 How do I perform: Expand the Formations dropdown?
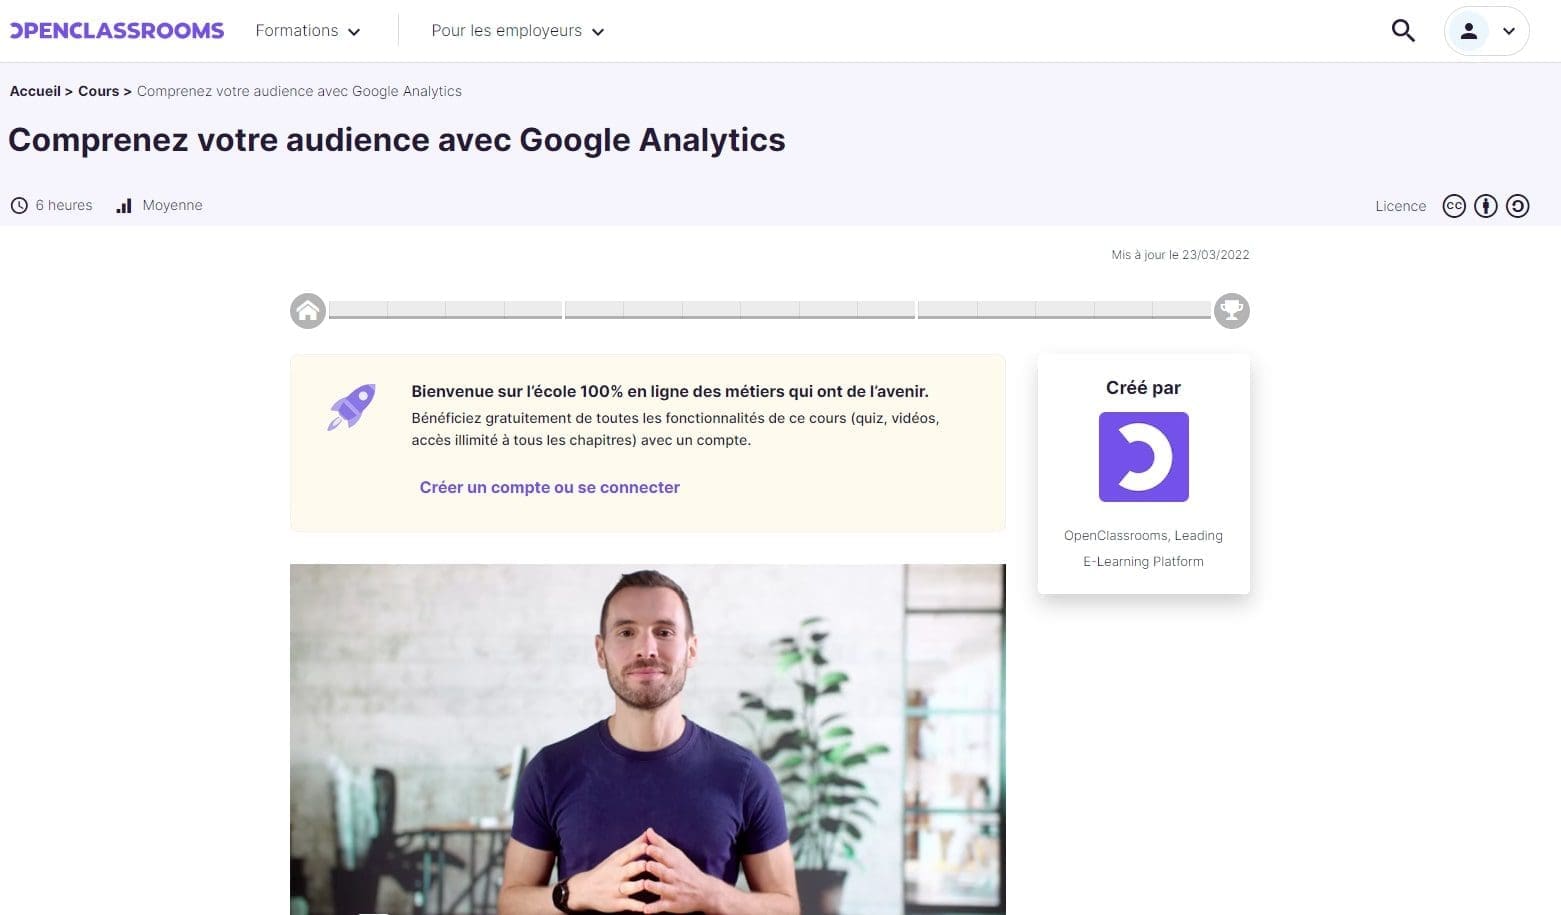[307, 31]
